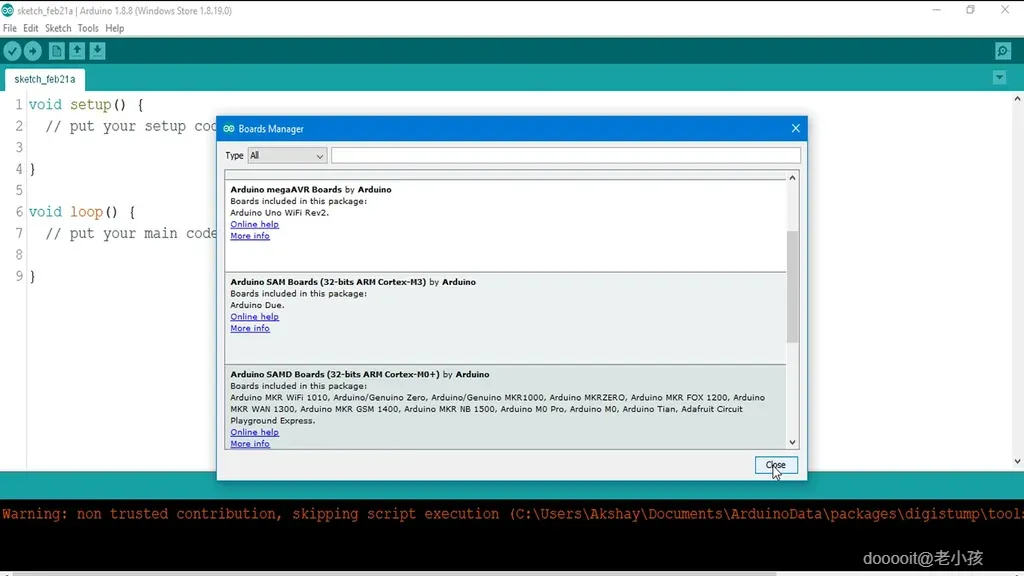Open Online help for SAM Boards
Viewport: 1024px width, 576px height.
(254, 317)
